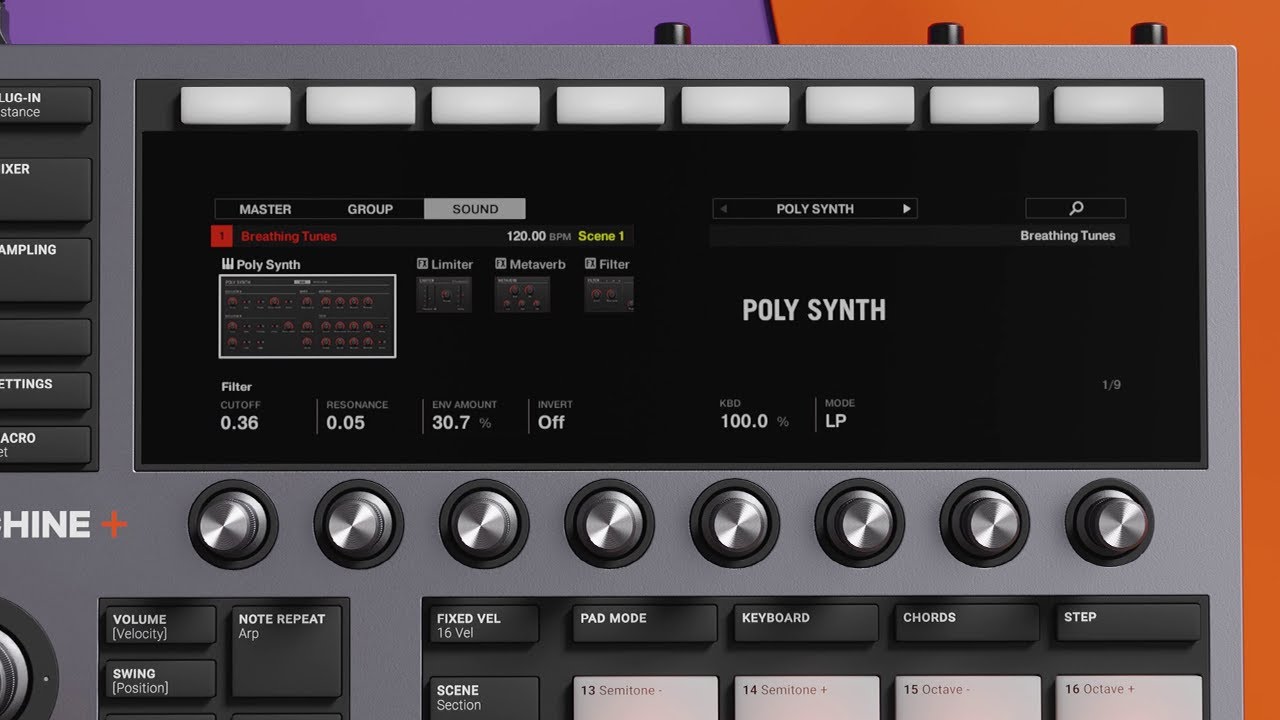The image size is (1280, 720).
Task: Toggle the PAD MODE button
Action: click(x=646, y=623)
